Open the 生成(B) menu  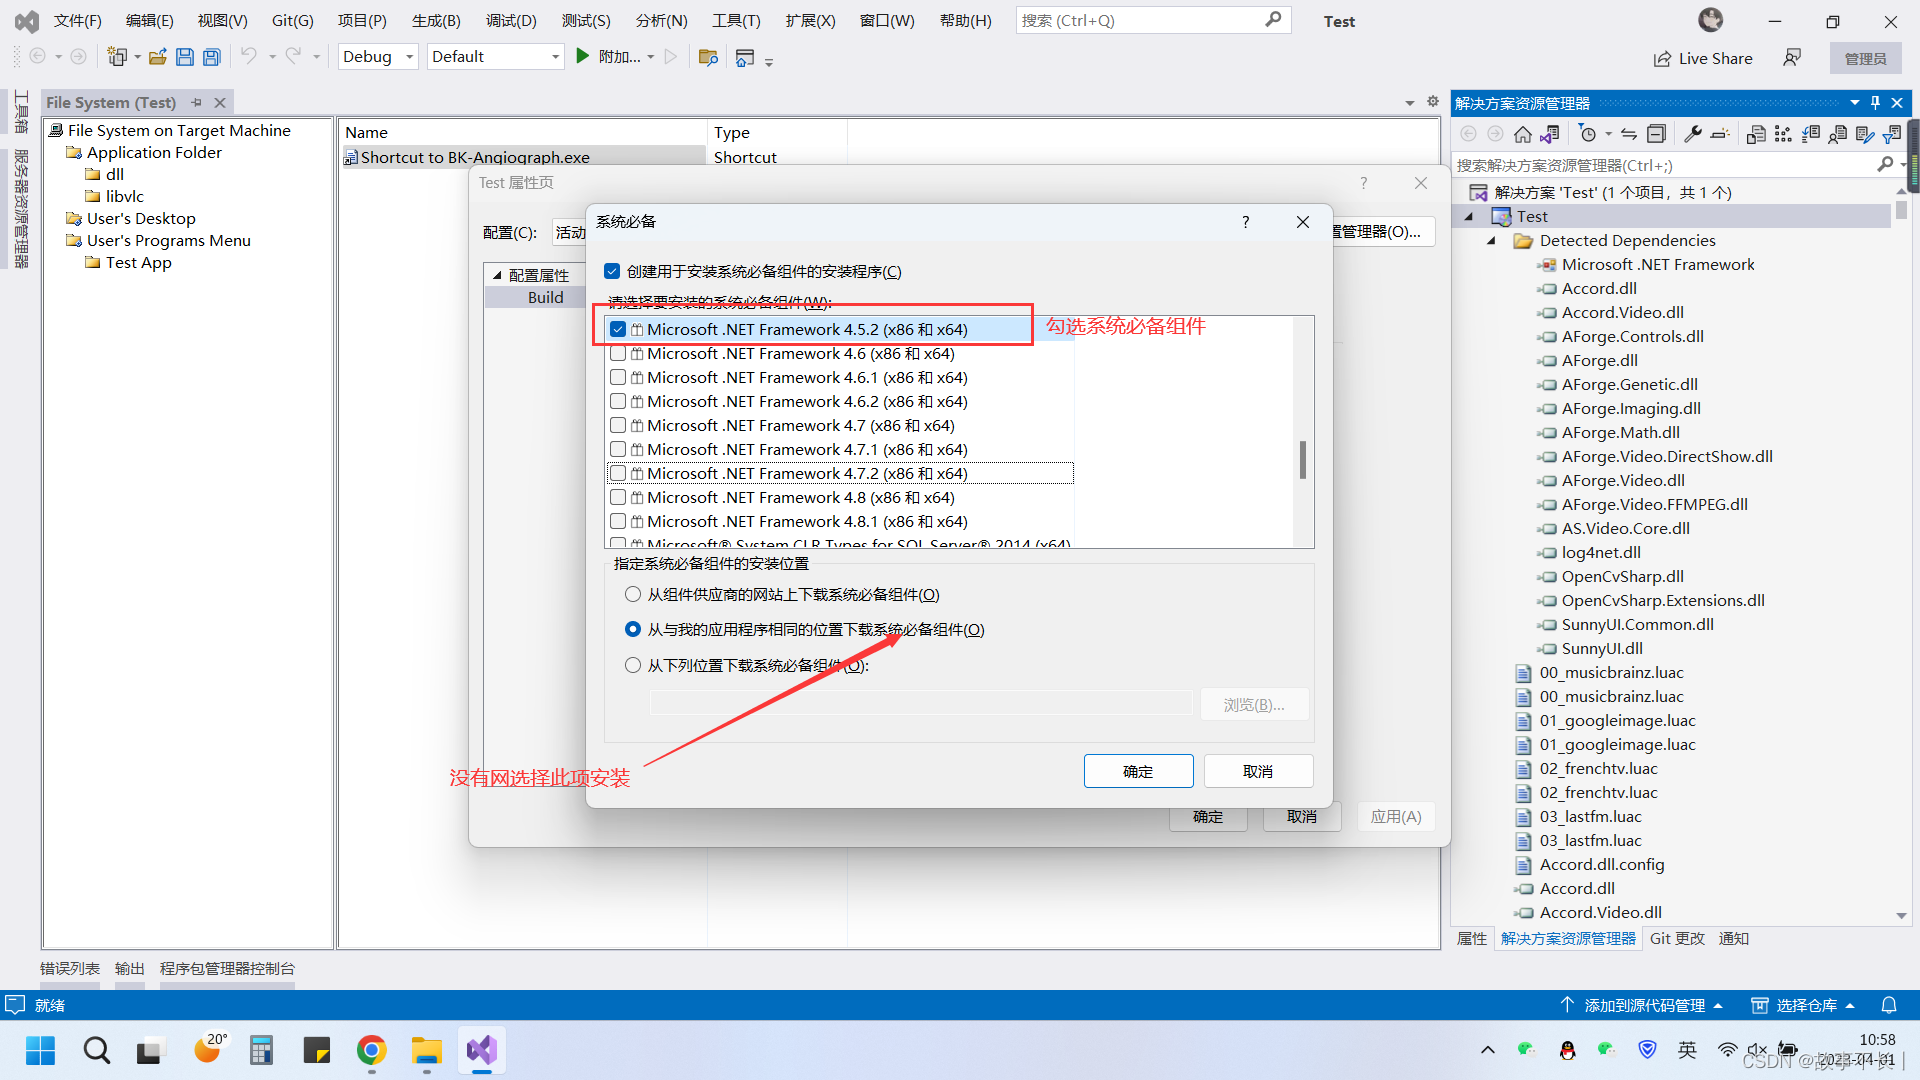pos(436,21)
